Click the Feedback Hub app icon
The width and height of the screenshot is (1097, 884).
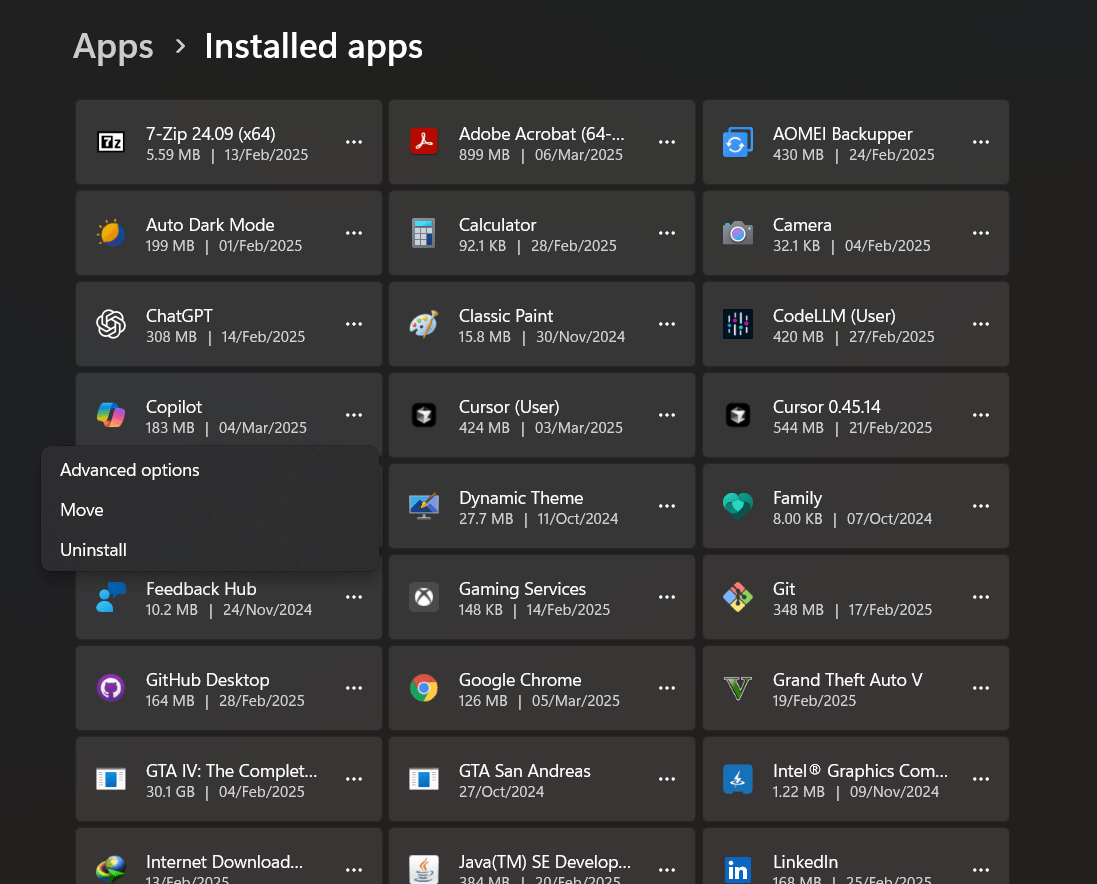(111, 597)
